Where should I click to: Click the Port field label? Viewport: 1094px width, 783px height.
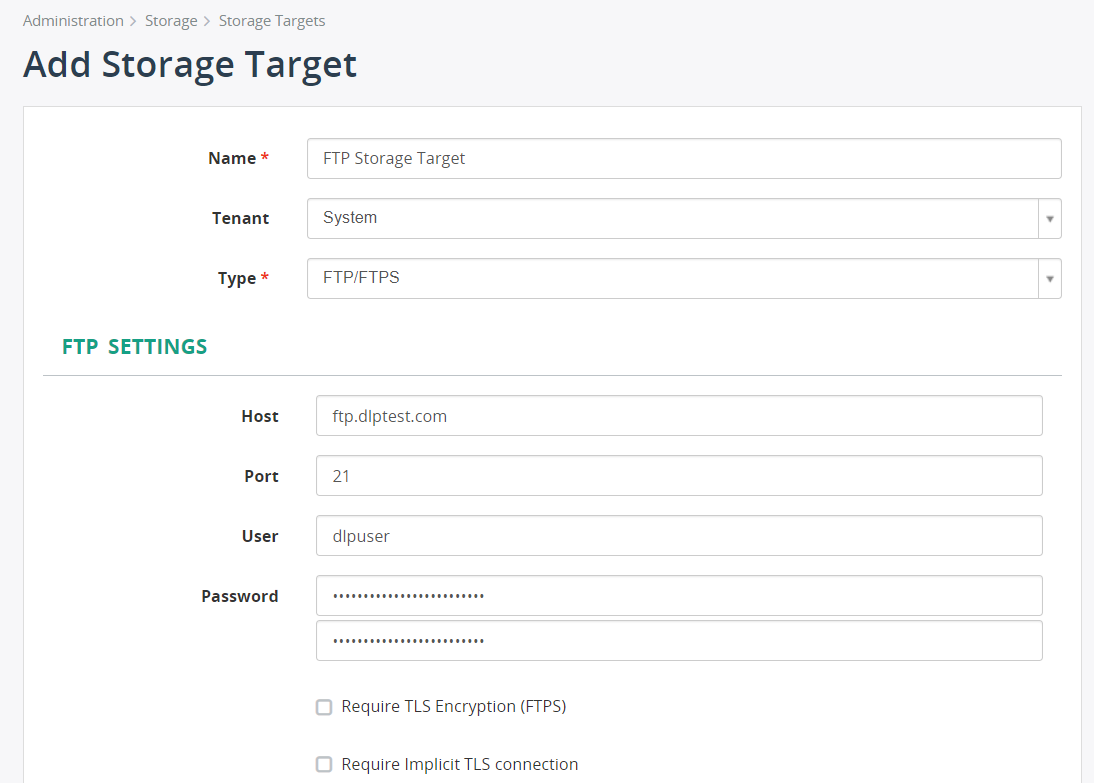(261, 477)
